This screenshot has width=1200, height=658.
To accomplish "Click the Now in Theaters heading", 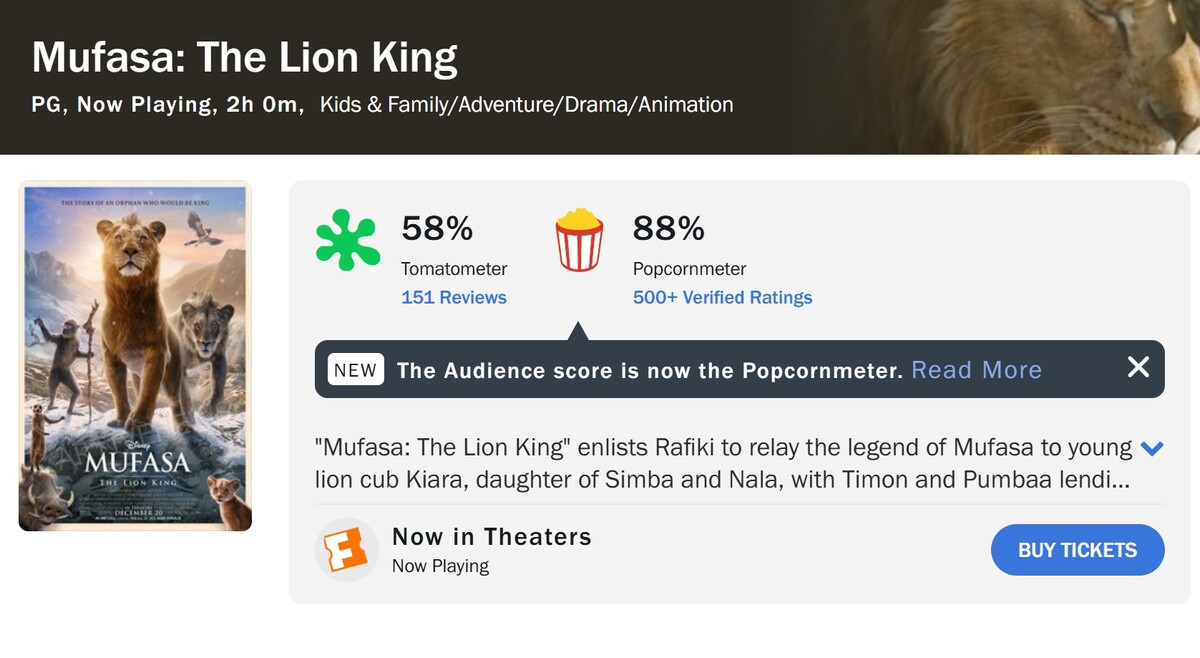I will point(491,537).
